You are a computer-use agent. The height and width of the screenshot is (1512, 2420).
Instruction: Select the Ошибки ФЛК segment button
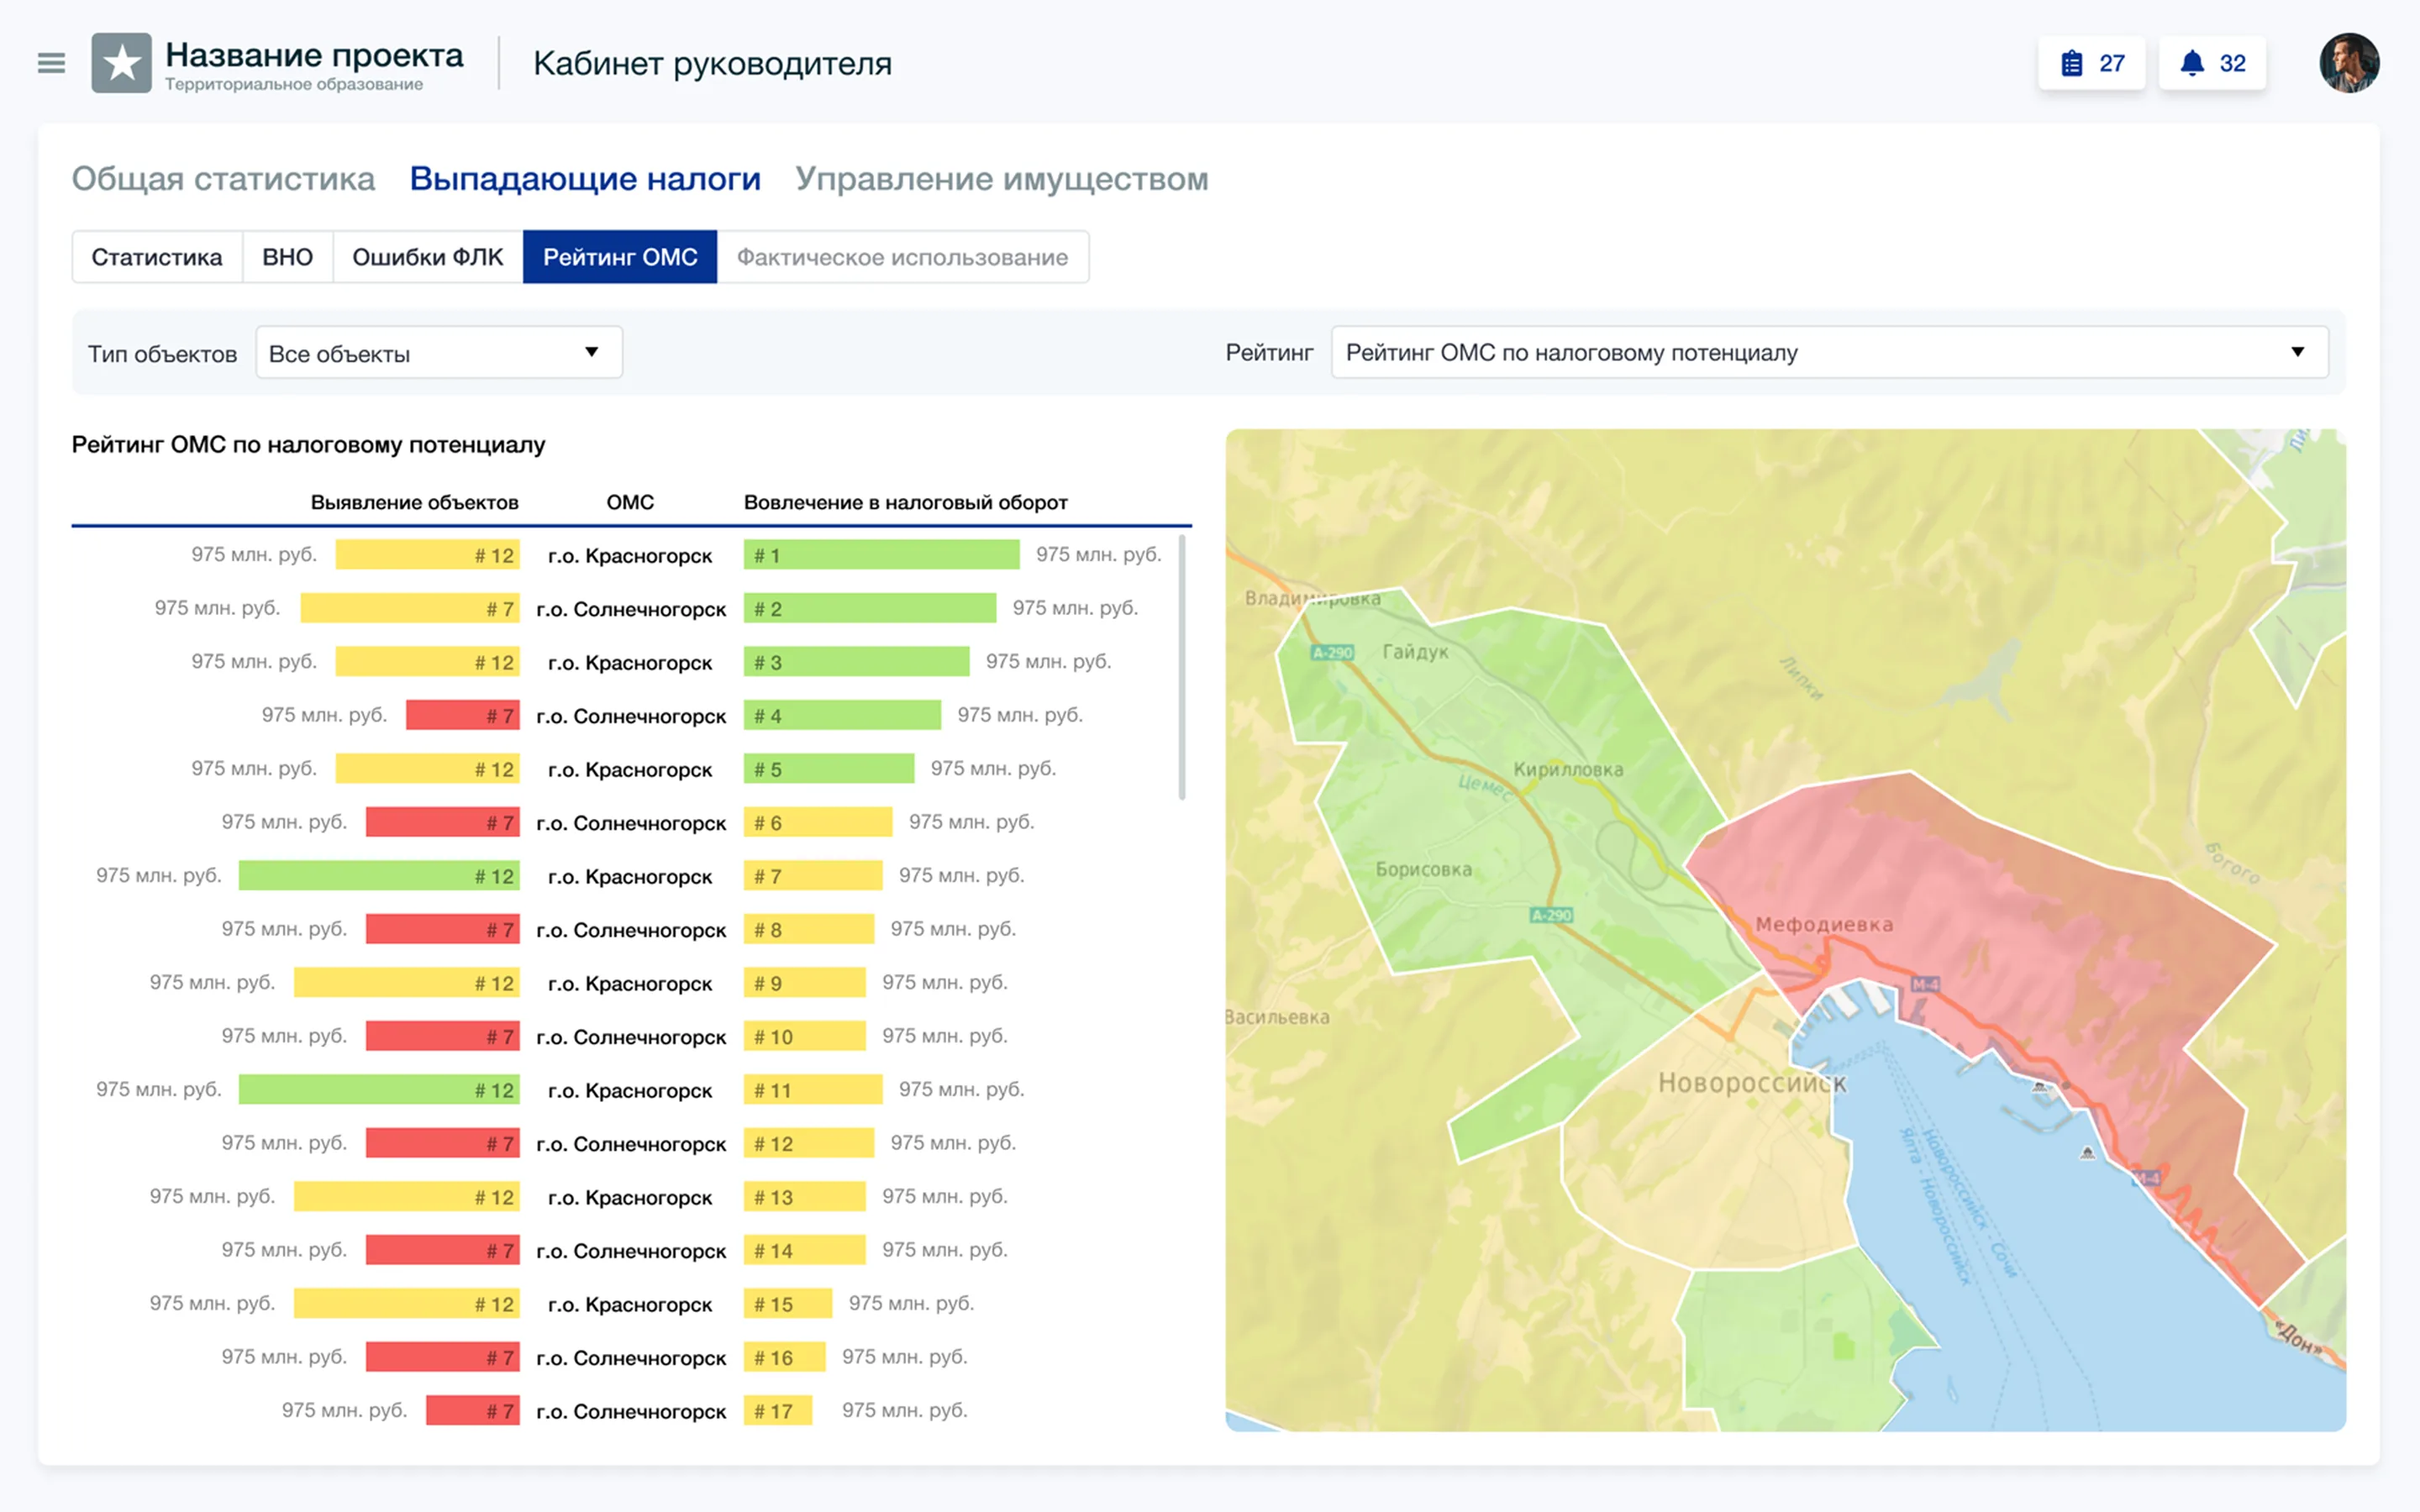pyautogui.click(x=427, y=257)
